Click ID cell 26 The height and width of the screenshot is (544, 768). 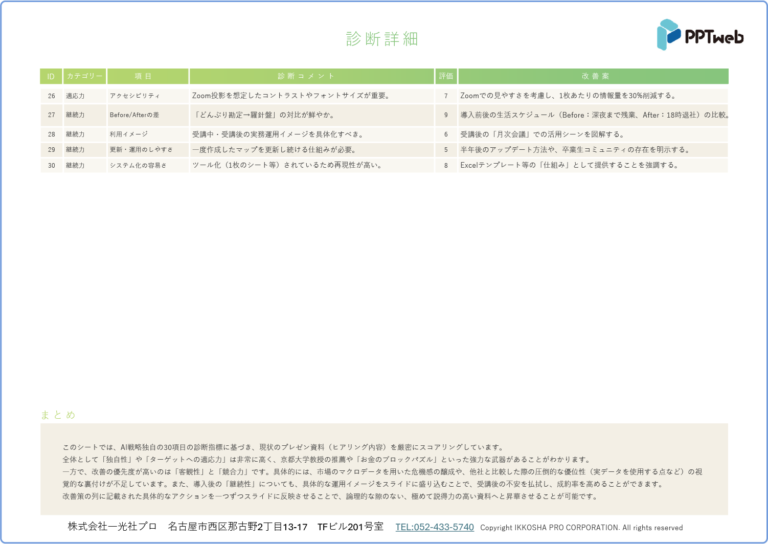pyautogui.click(x=51, y=96)
